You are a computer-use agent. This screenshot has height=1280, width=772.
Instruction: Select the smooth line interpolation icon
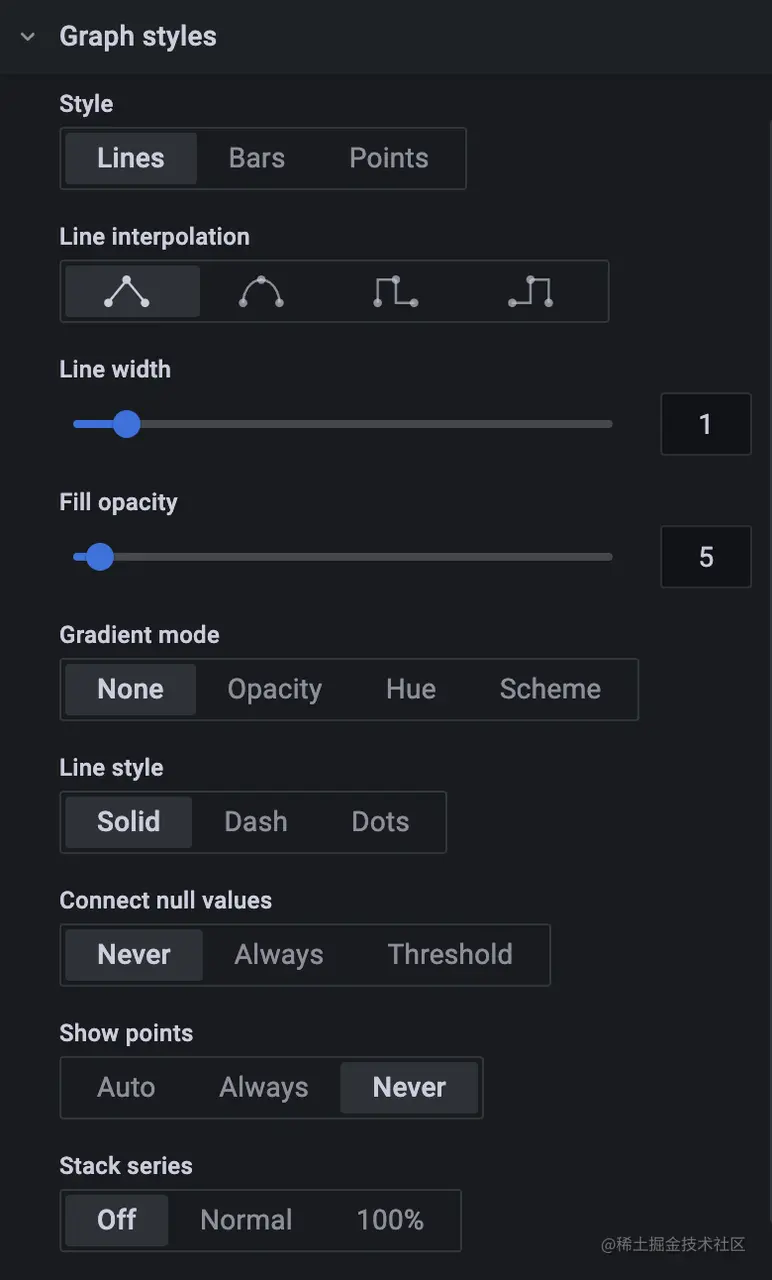pyautogui.click(x=260, y=291)
